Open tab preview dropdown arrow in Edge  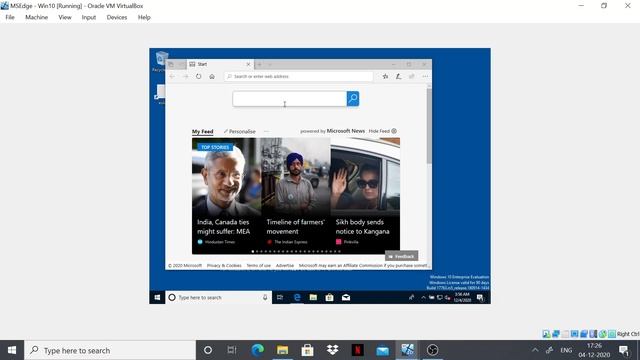point(270,64)
